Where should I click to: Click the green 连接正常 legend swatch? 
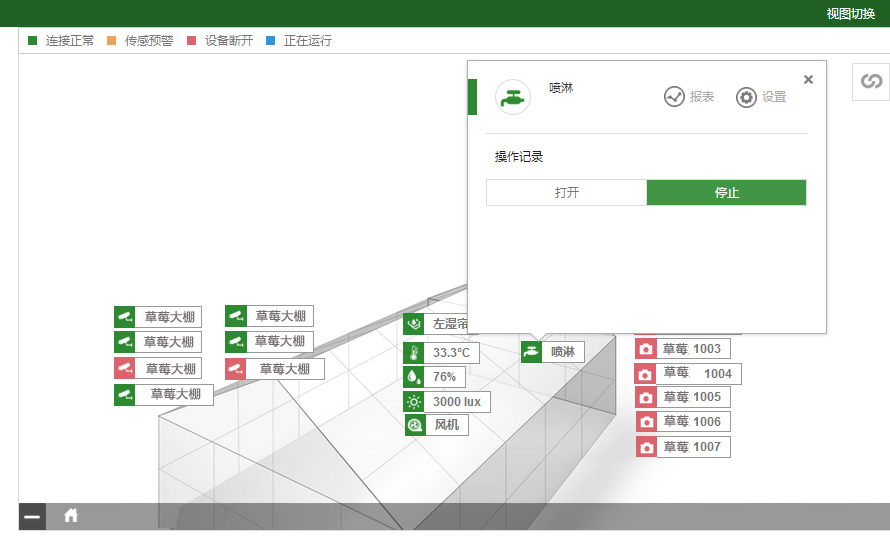[32, 40]
